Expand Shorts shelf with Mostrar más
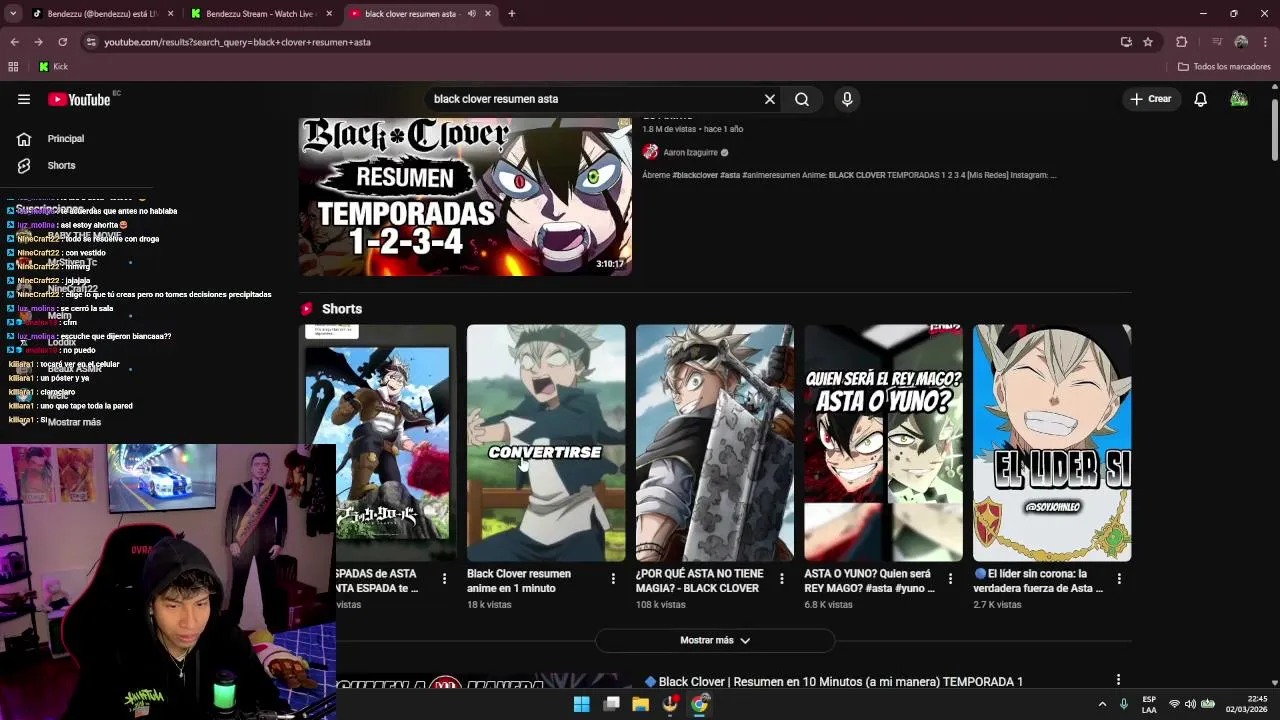This screenshot has width=1280, height=720. 715,640
